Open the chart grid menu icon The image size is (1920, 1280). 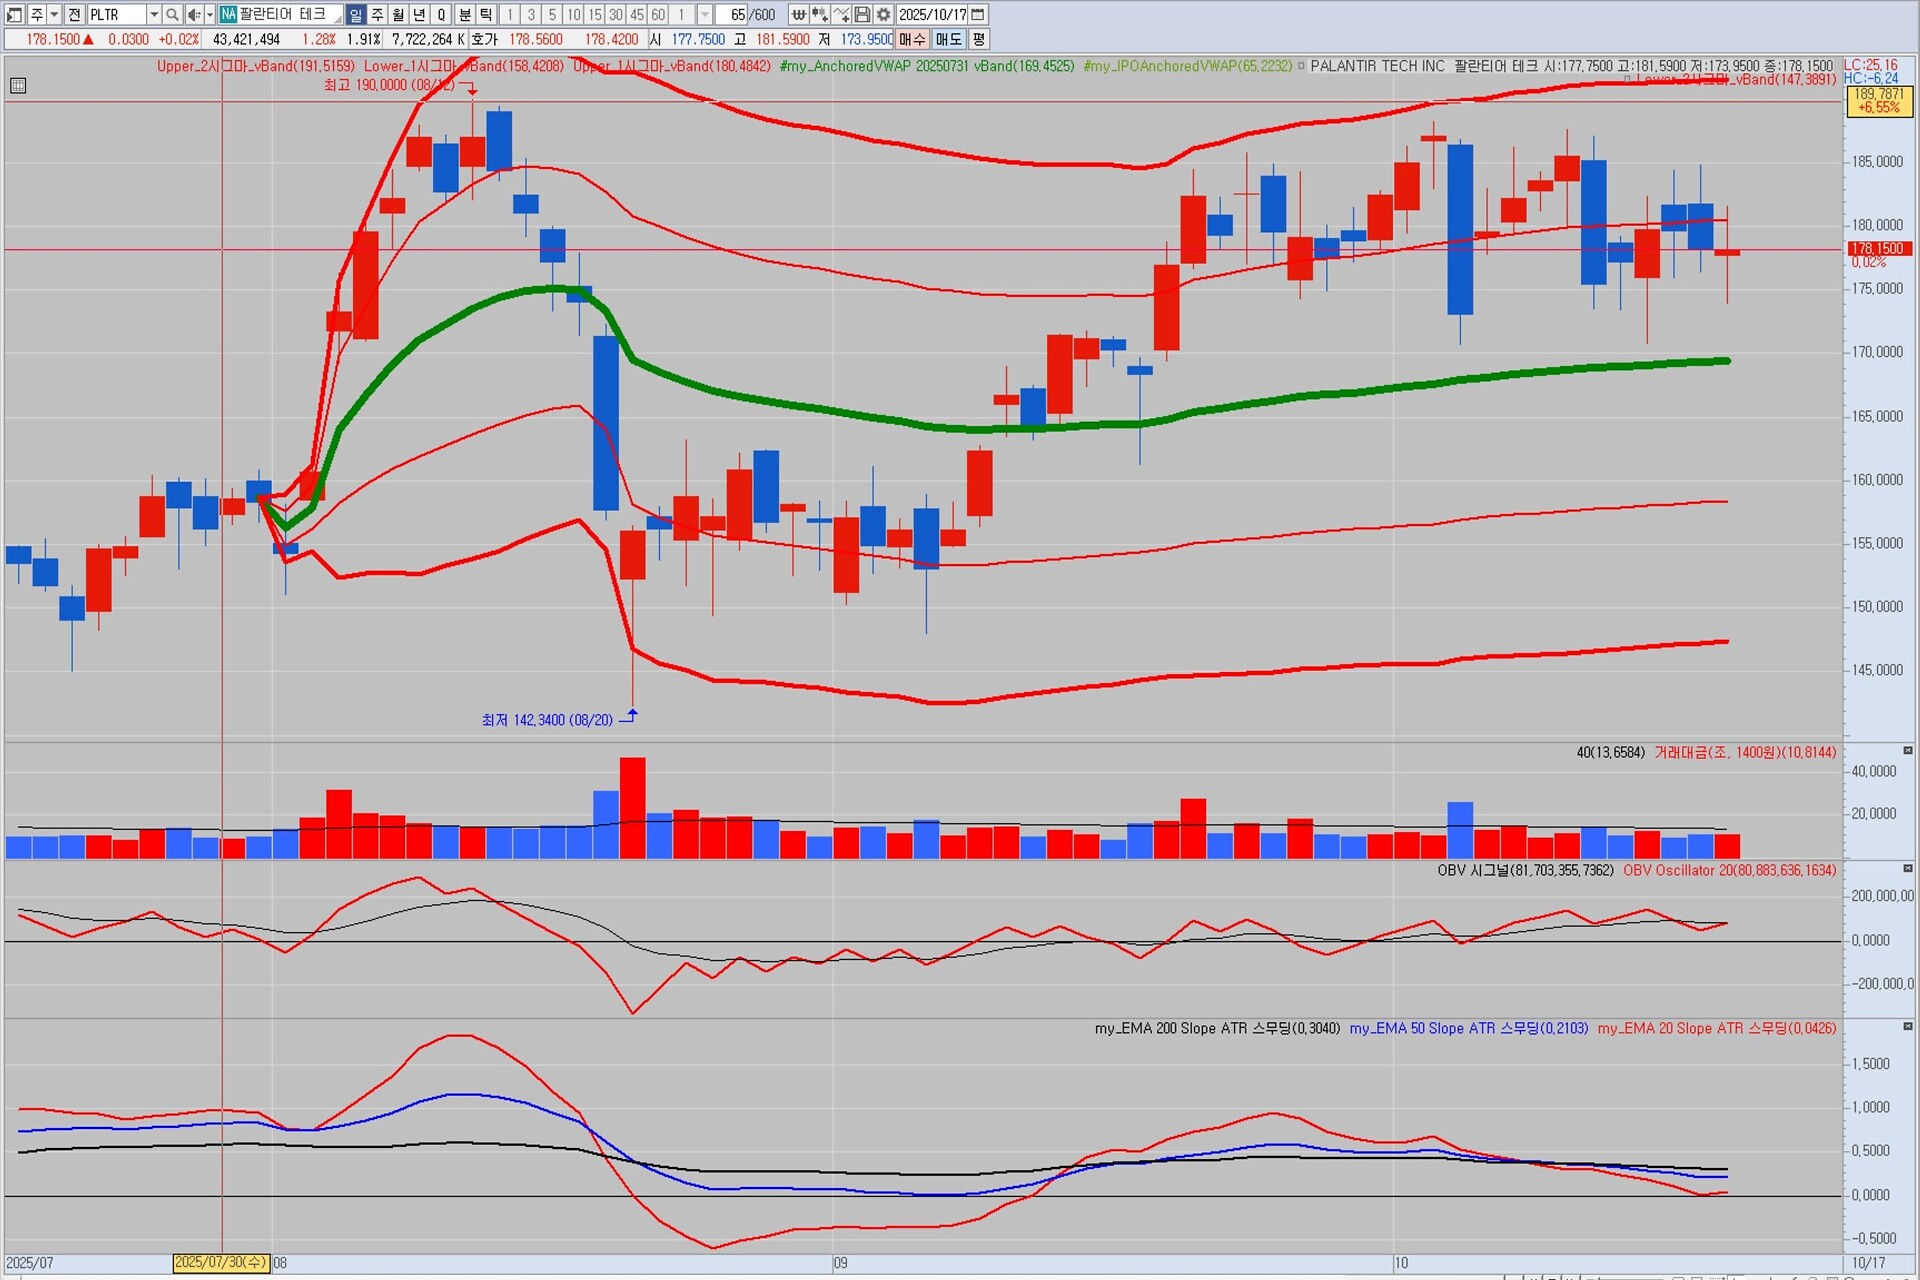(18, 85)
